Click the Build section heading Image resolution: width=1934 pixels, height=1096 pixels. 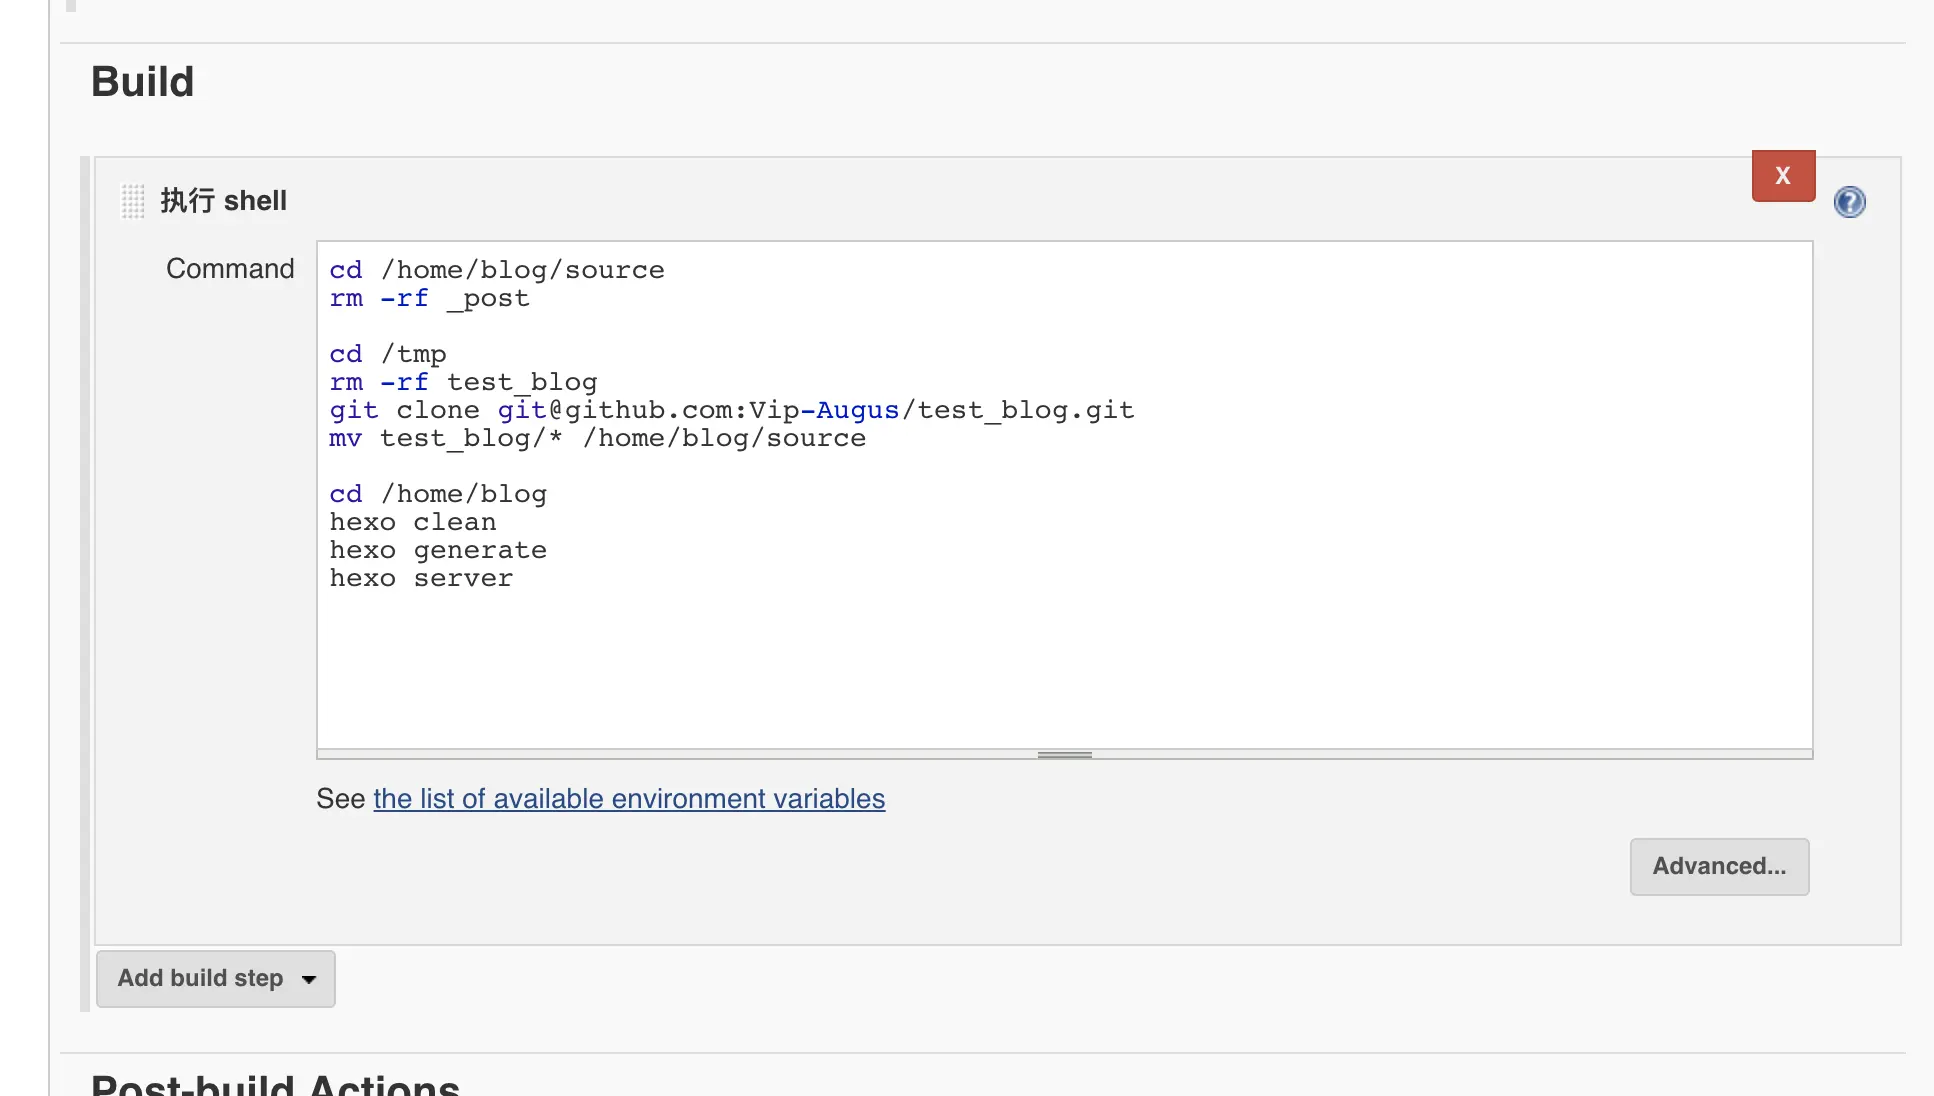tap(143, 82)
